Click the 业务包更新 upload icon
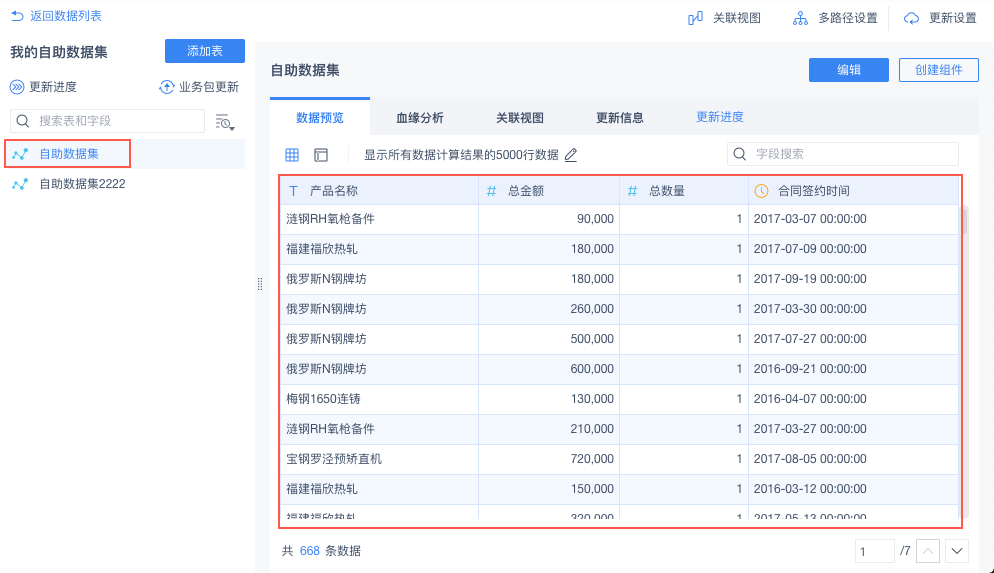Viewport: 994px width, 573px height. coord(167,87)
